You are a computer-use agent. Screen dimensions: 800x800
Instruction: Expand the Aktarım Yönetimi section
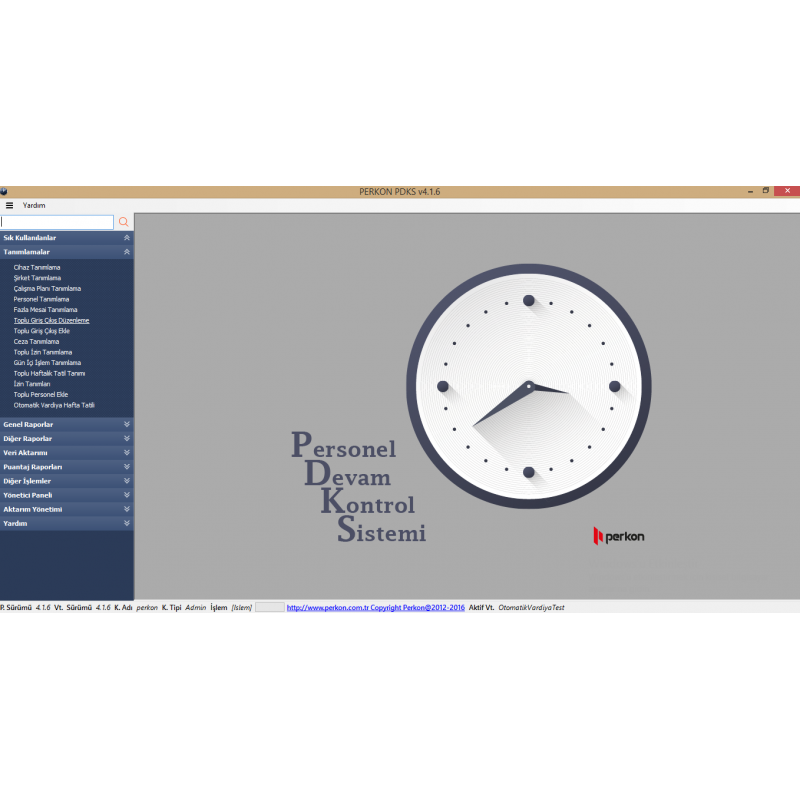pos(67,509)
